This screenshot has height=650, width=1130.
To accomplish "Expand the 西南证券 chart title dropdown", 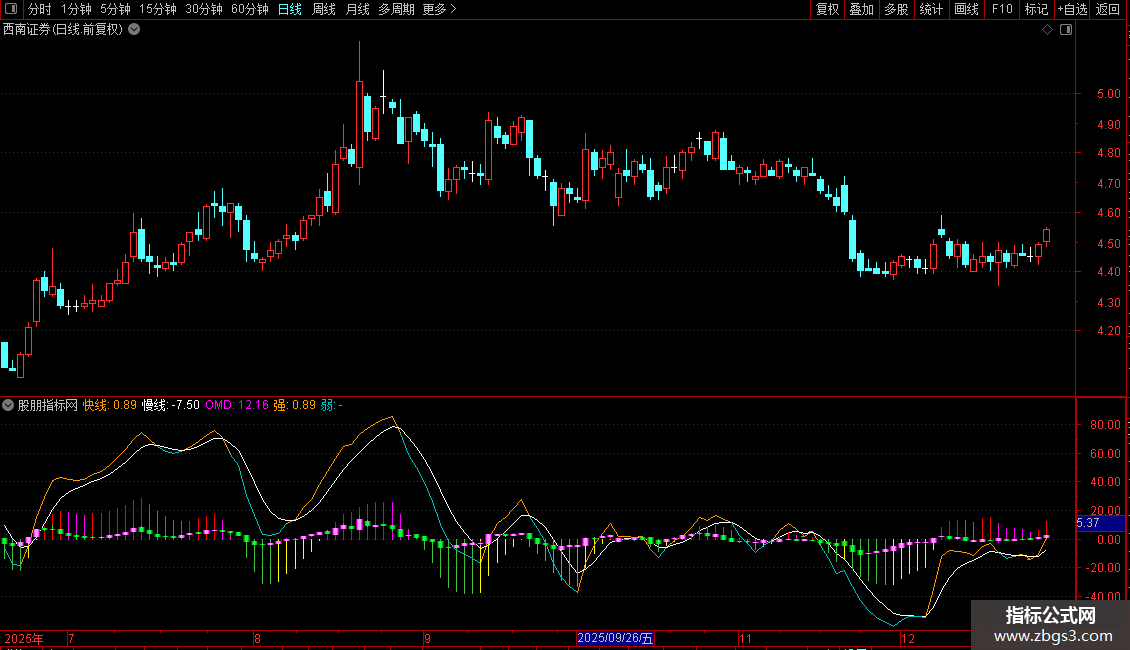I will [135, 30].
